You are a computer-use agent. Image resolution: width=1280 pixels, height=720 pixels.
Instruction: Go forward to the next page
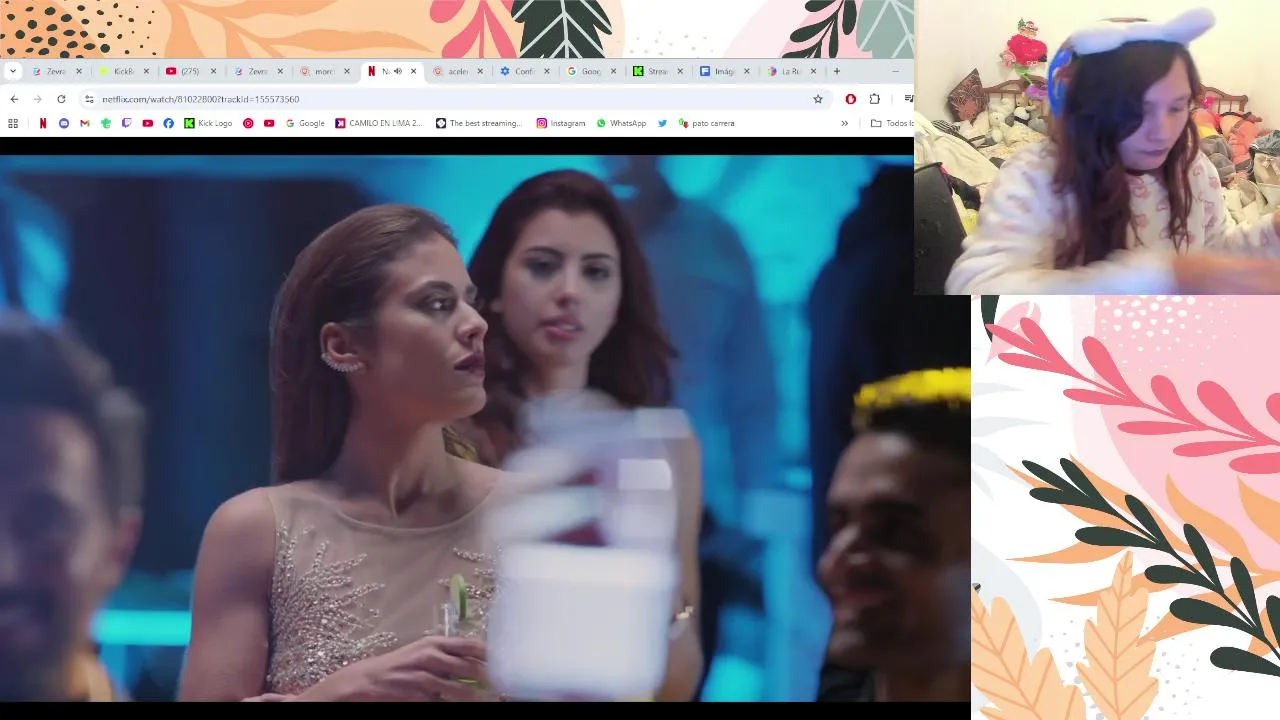click(38, 99)
